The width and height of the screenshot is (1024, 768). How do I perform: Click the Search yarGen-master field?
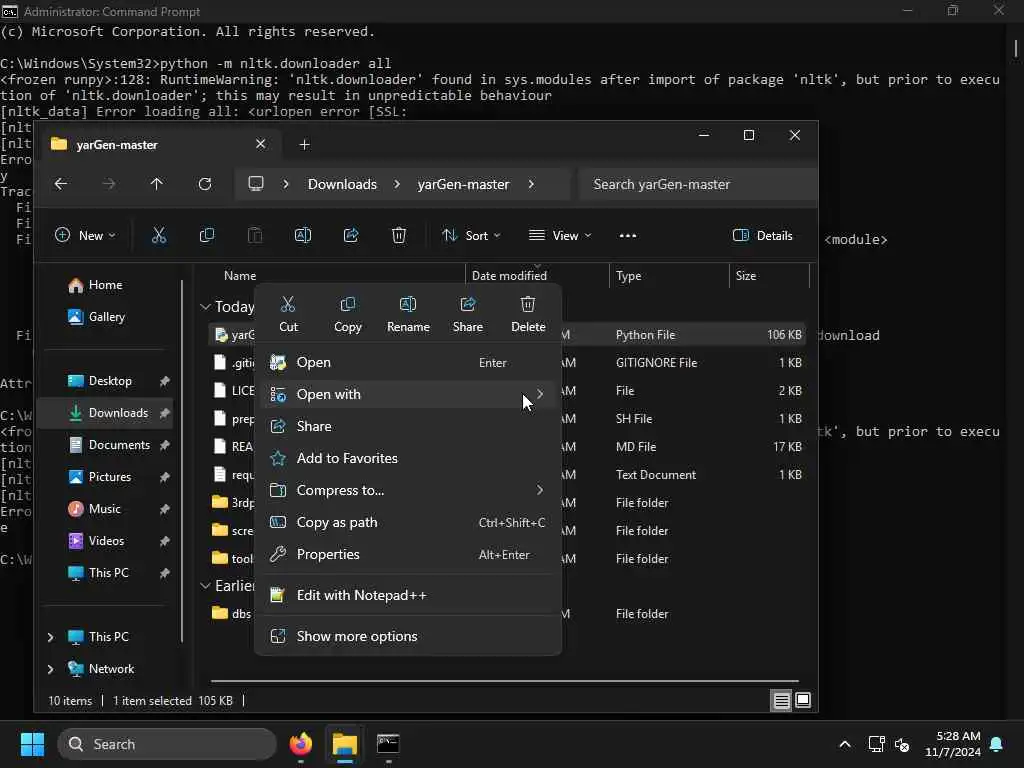698,184
